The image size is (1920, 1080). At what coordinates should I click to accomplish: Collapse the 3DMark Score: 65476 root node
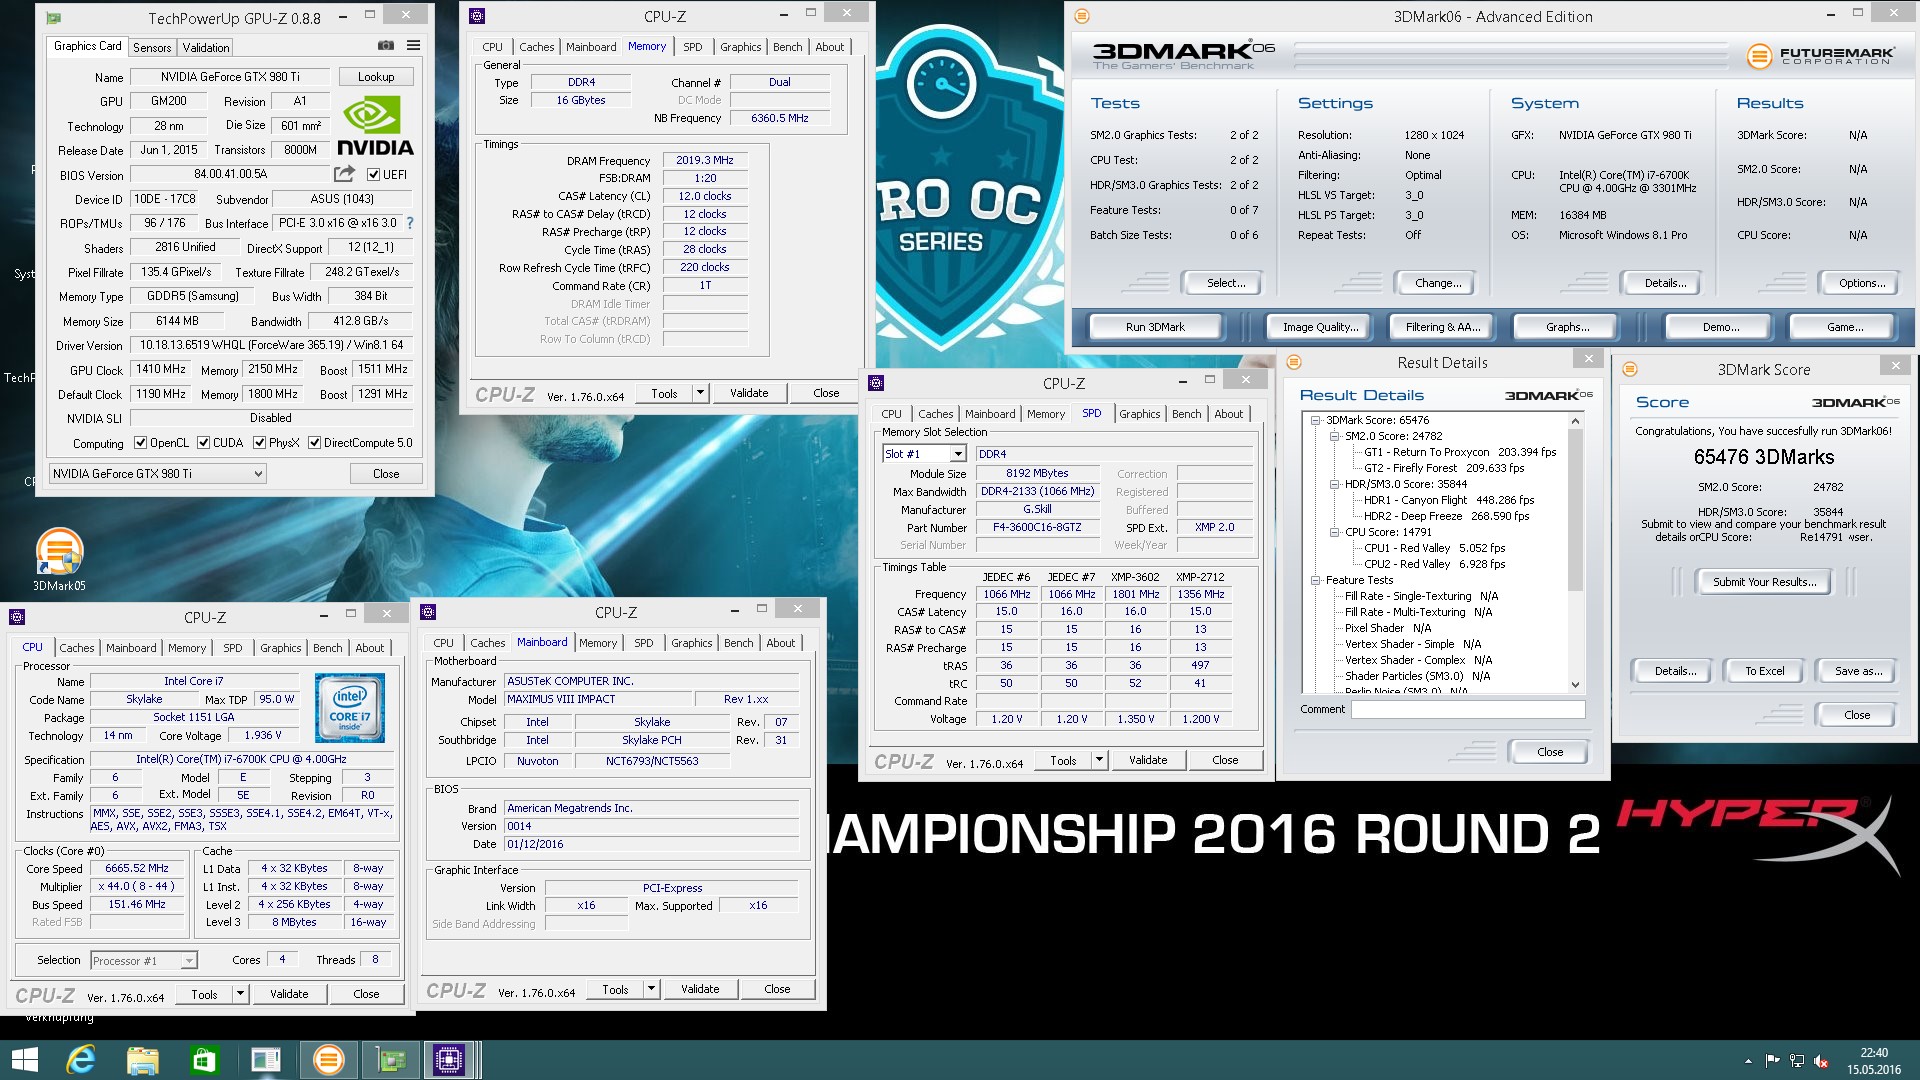(1316, 420)
